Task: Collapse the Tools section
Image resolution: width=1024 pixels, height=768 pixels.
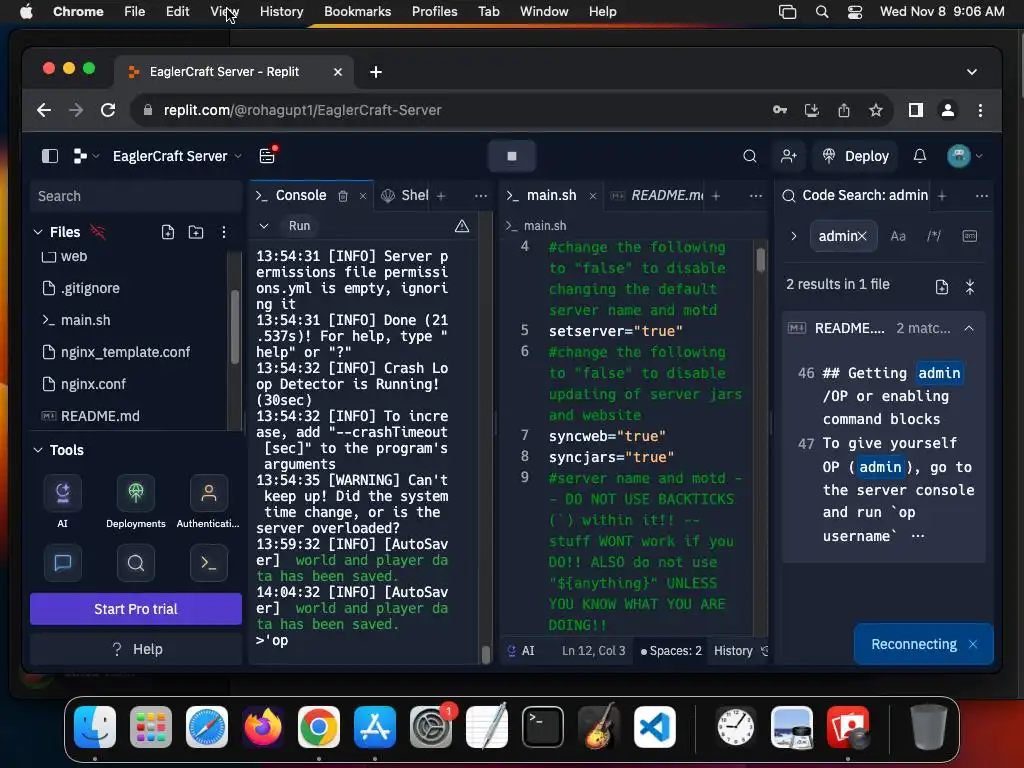Action: (x=38, y=450)
